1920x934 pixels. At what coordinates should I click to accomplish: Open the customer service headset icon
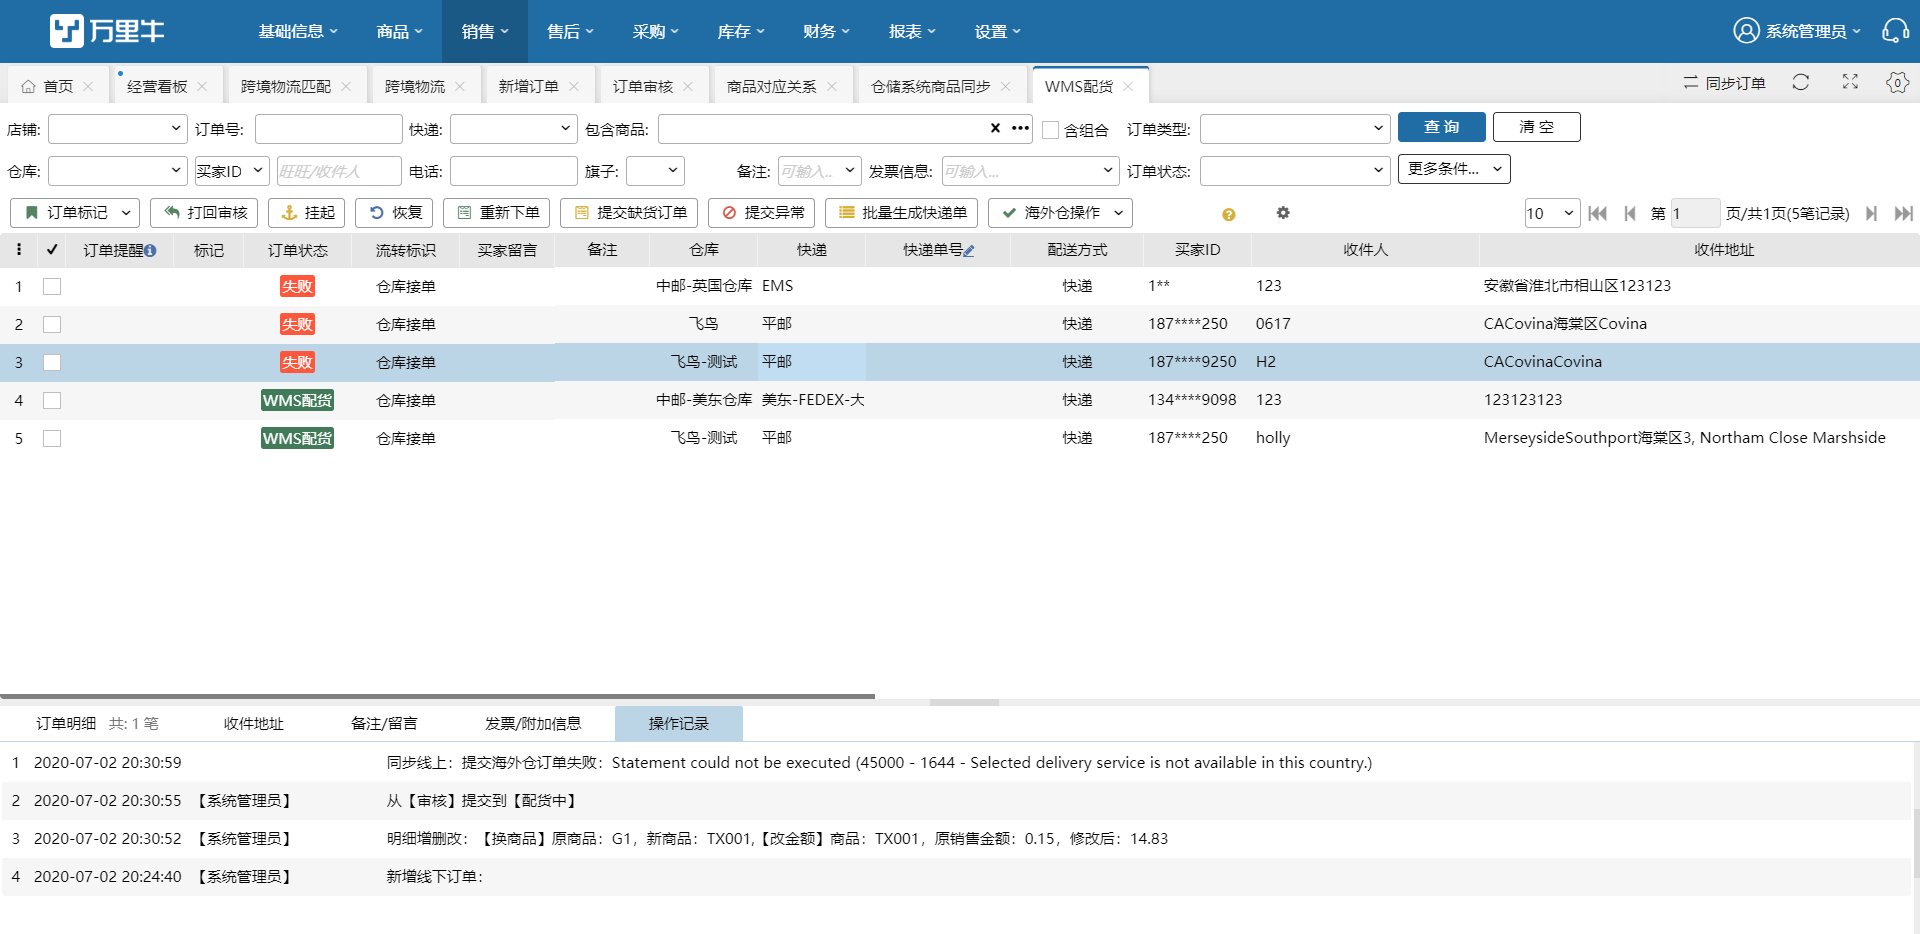tap(1895, 31)
